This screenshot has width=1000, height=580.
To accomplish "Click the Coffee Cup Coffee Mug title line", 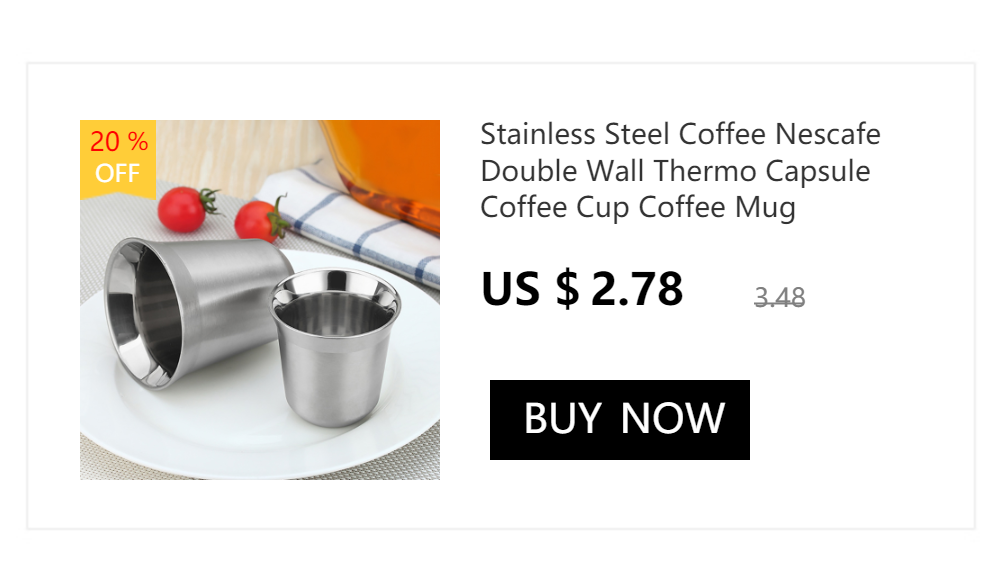I will [x=638, y=207].
